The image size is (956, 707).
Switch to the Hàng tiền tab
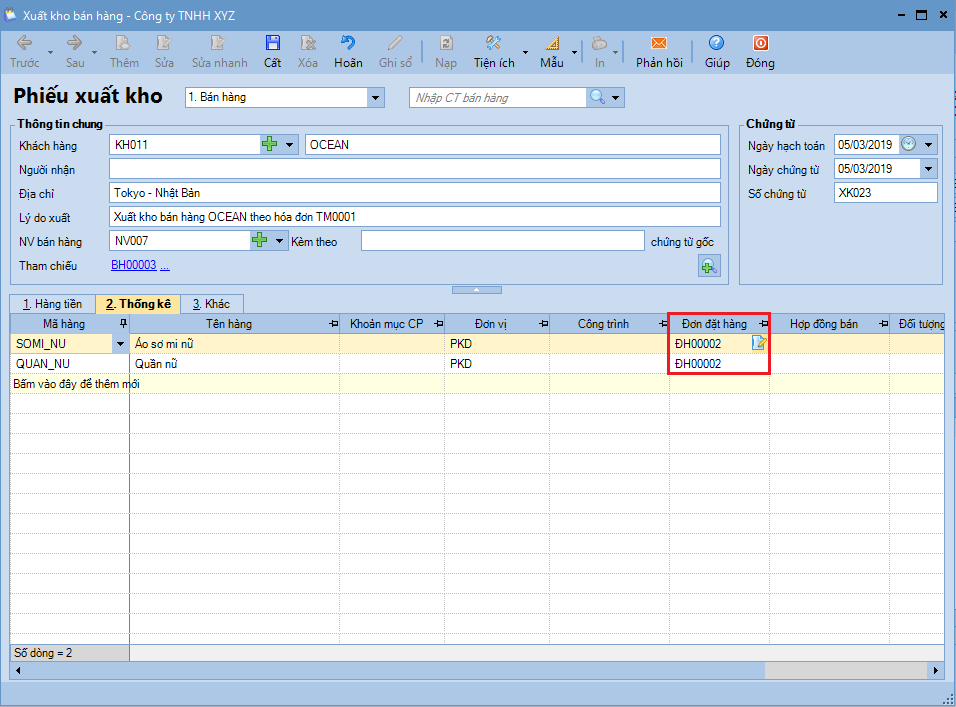pos(52,304)
